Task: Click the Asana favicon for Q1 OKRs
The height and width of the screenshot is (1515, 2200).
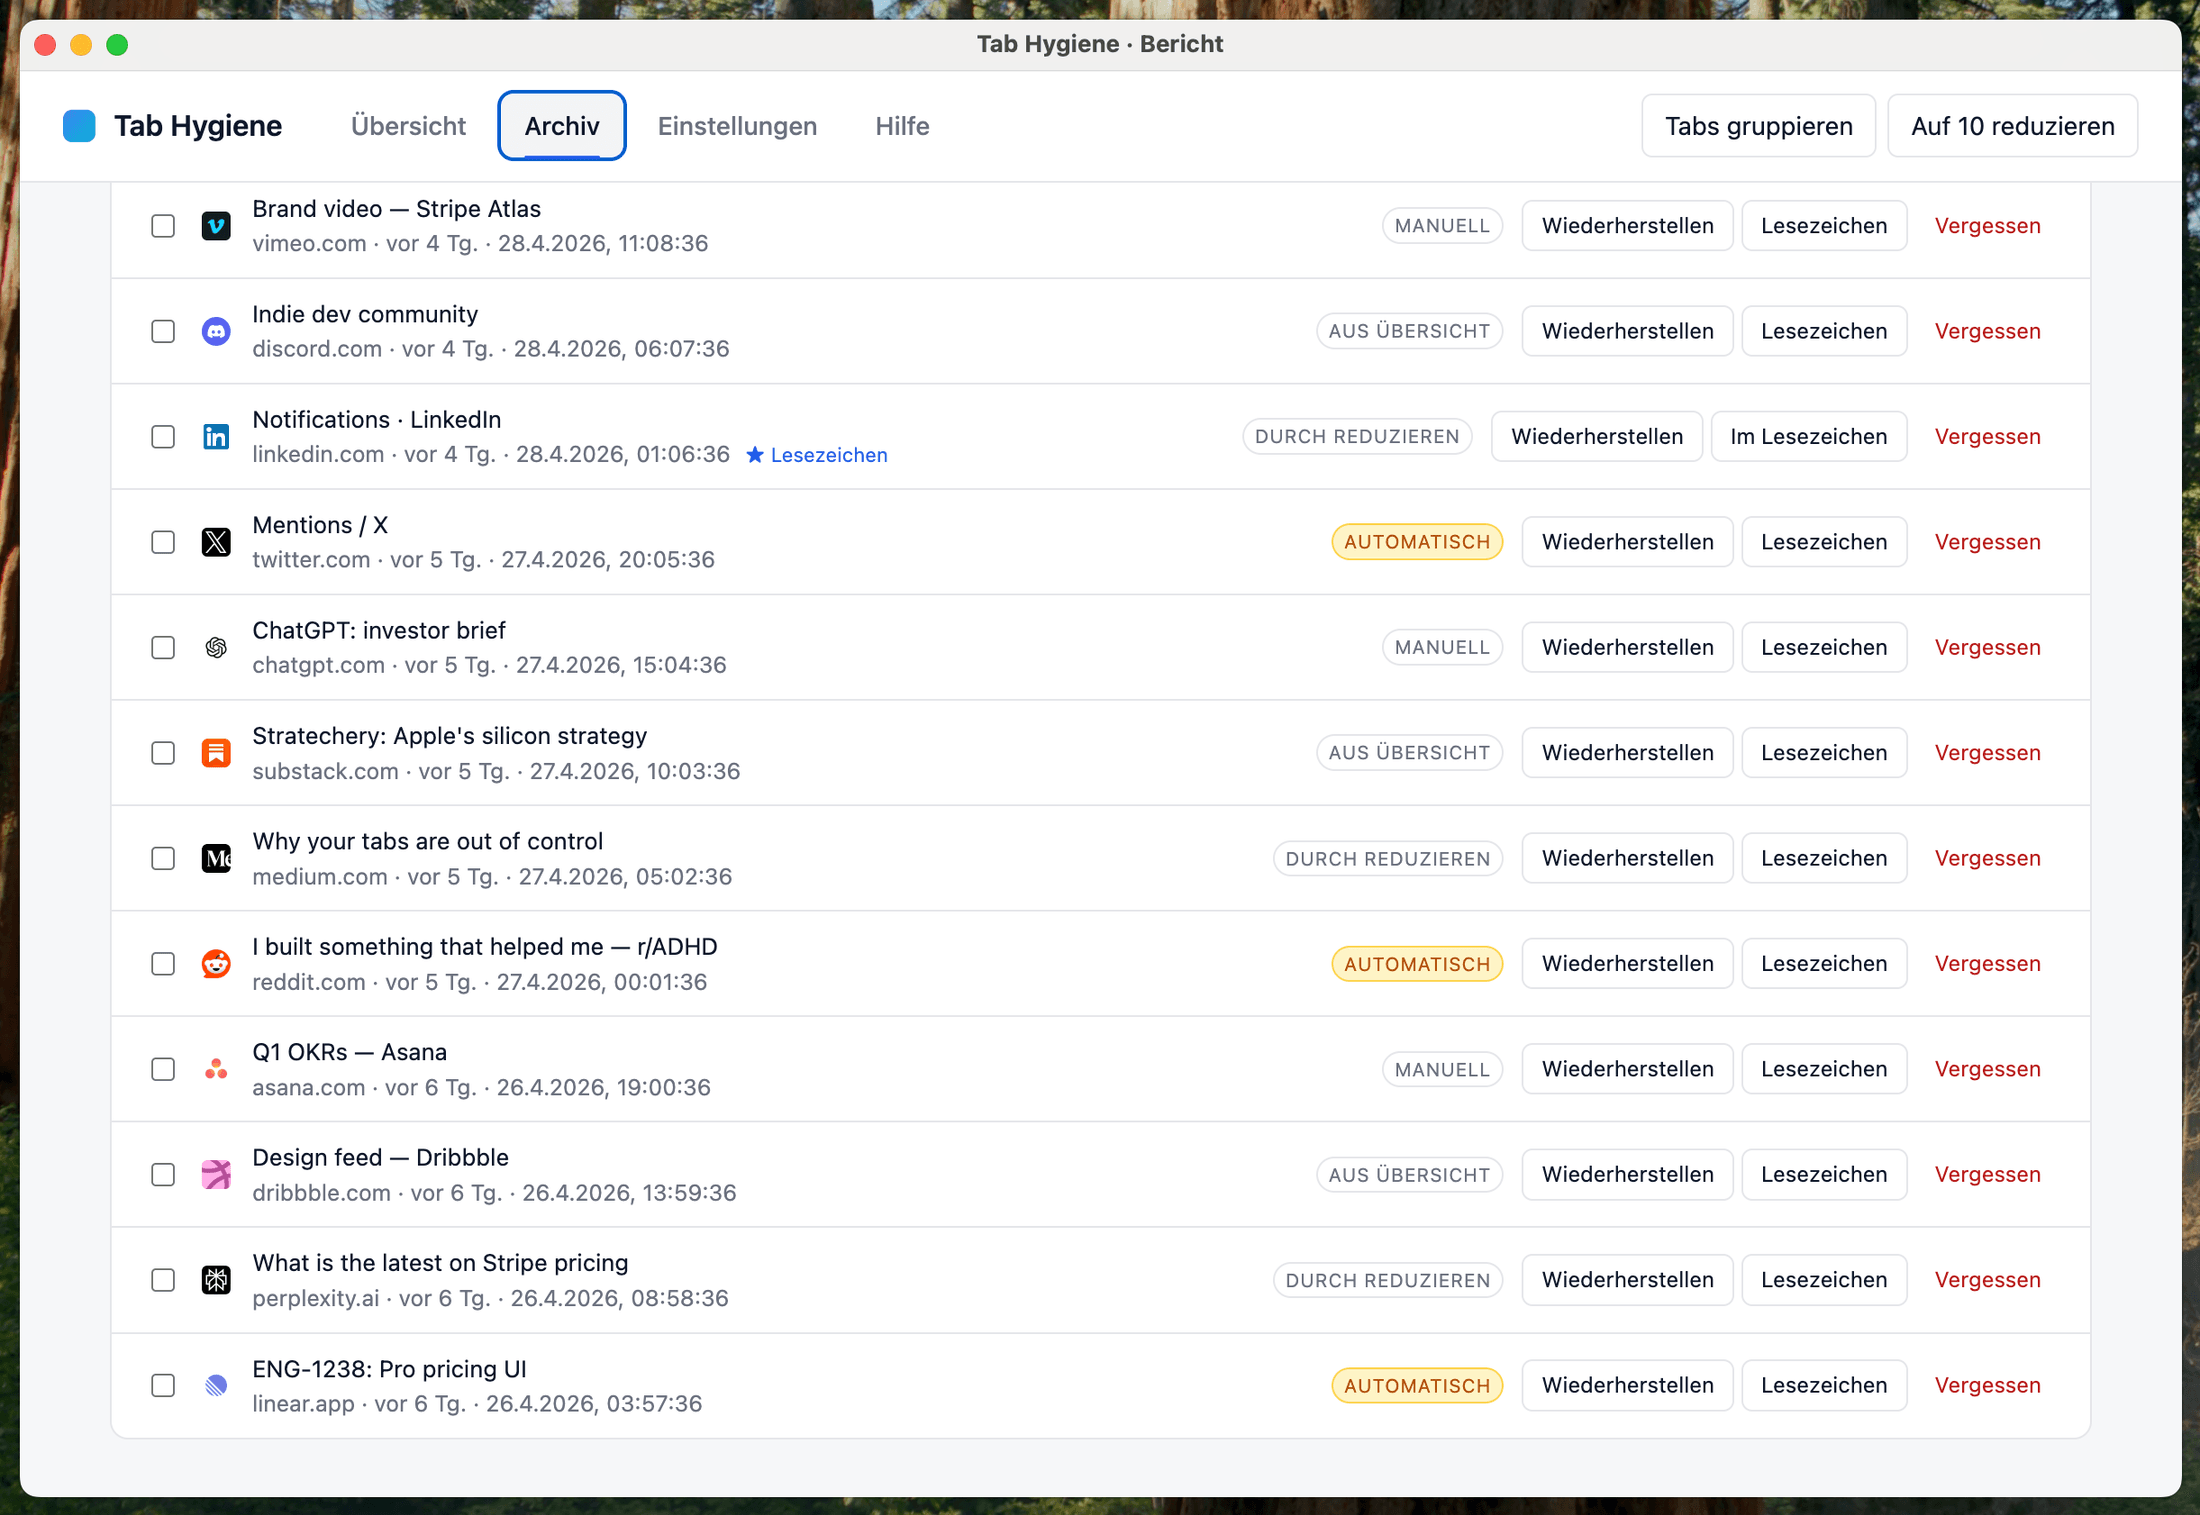Action: click(x=216, y=1069)
